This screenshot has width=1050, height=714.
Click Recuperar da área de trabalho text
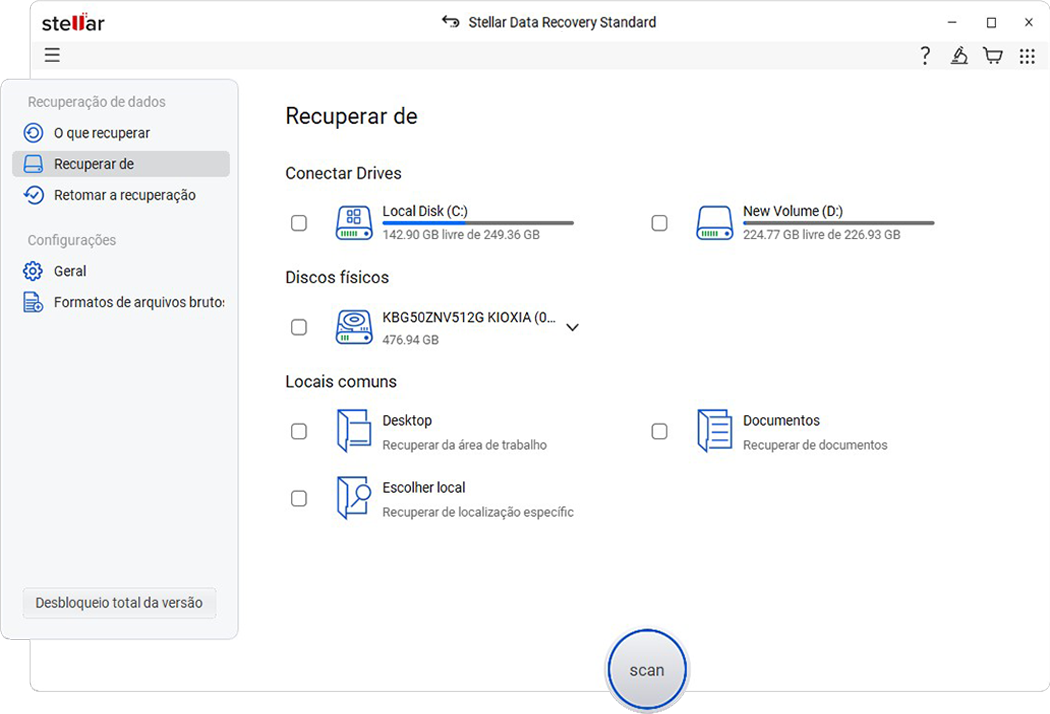pos(465,445)
